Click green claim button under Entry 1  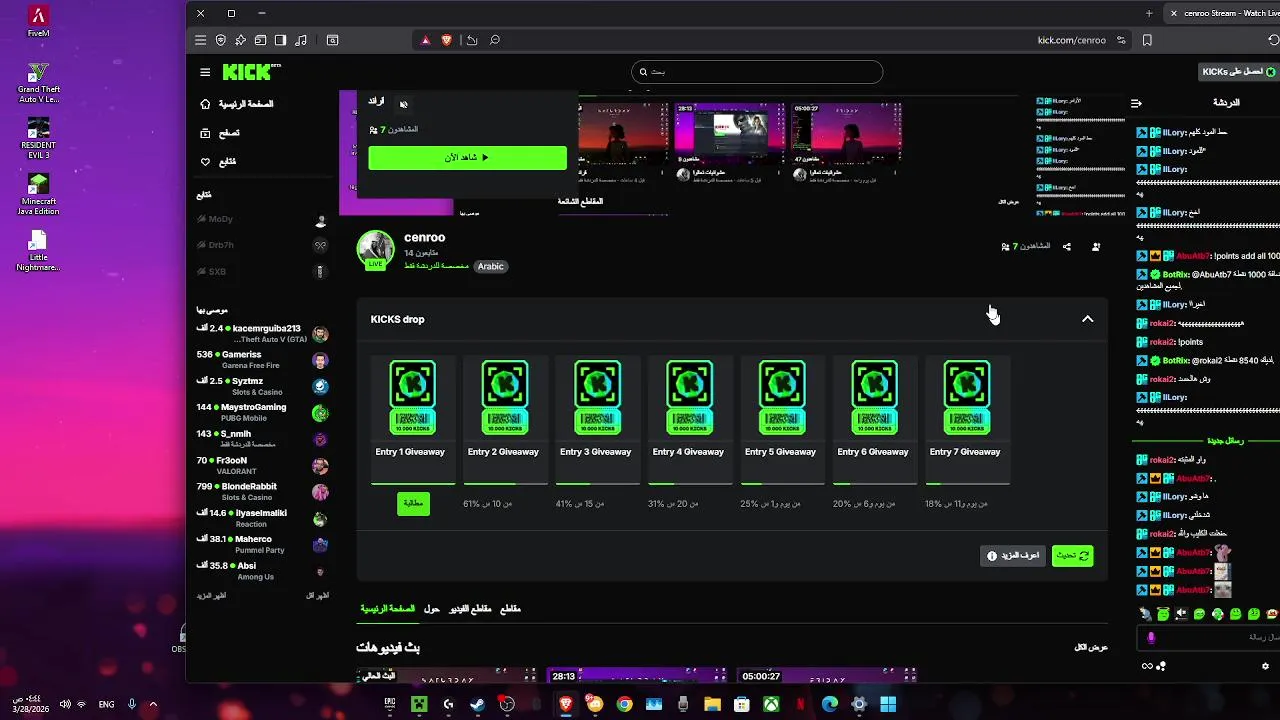[413, 504]
